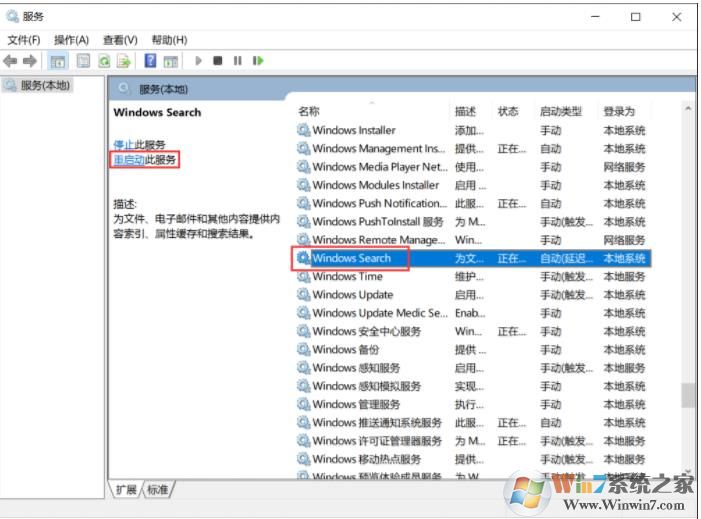Click gear icon of Windows Time row
Screen dimensions: 701x519
tap(304, 276)
